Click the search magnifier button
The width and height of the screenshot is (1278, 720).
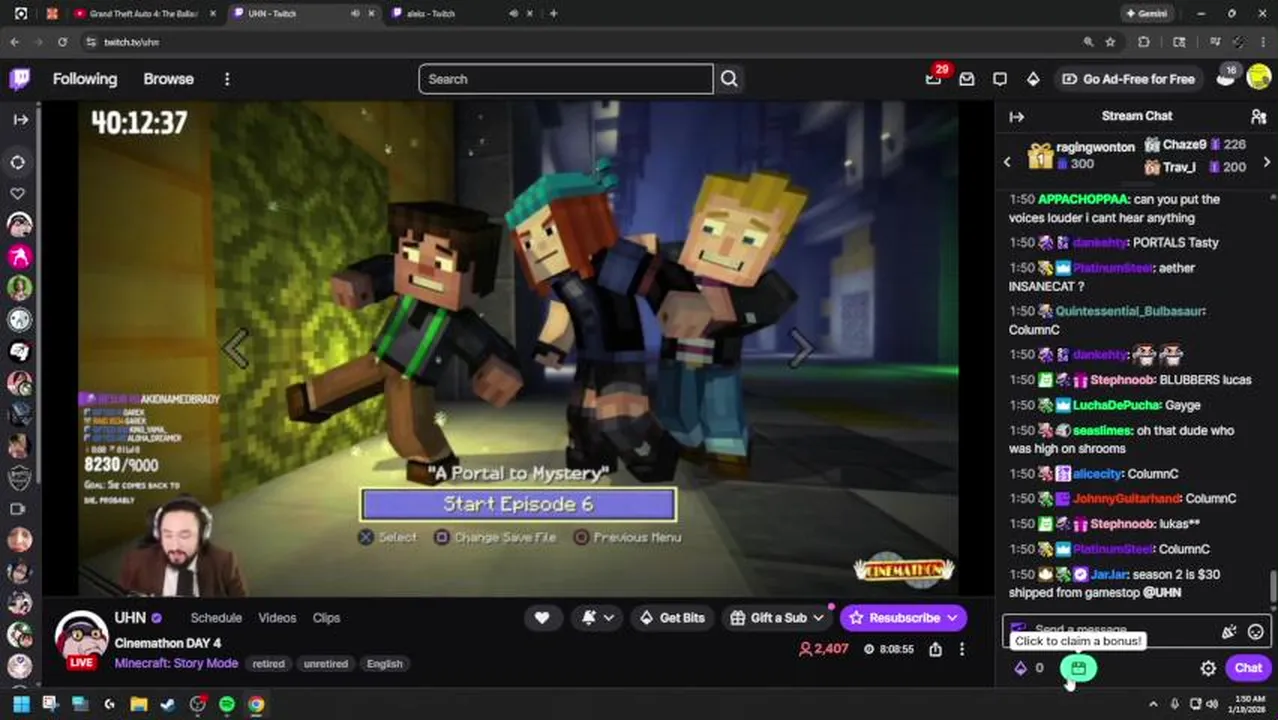point(729,79)
